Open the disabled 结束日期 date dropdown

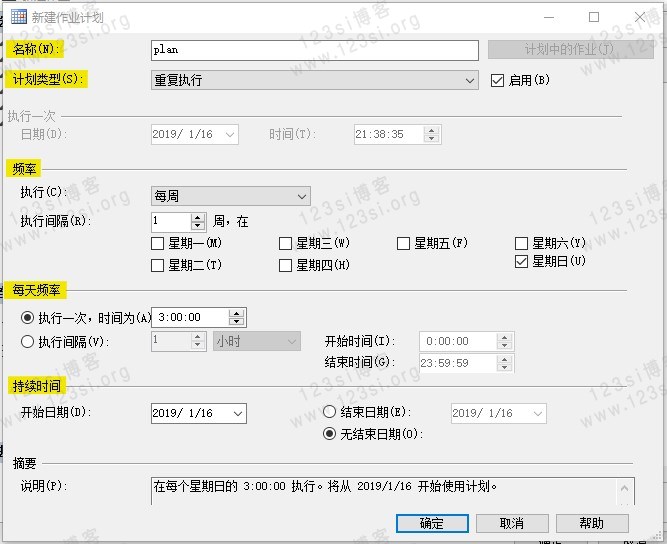499,413
